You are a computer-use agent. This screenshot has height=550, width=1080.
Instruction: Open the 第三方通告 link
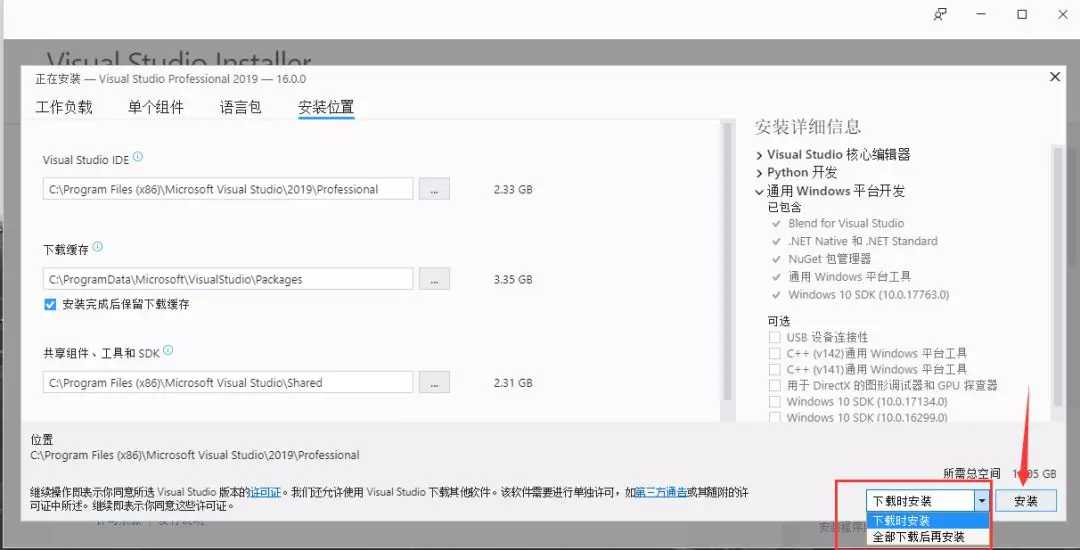[x=661, y=493]
